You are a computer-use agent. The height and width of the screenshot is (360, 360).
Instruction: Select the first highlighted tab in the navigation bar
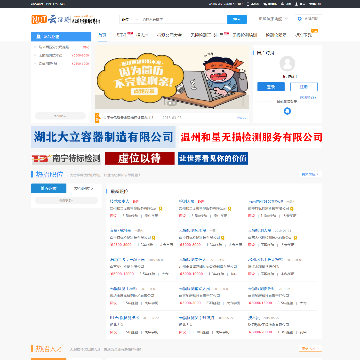click(102, 35)
